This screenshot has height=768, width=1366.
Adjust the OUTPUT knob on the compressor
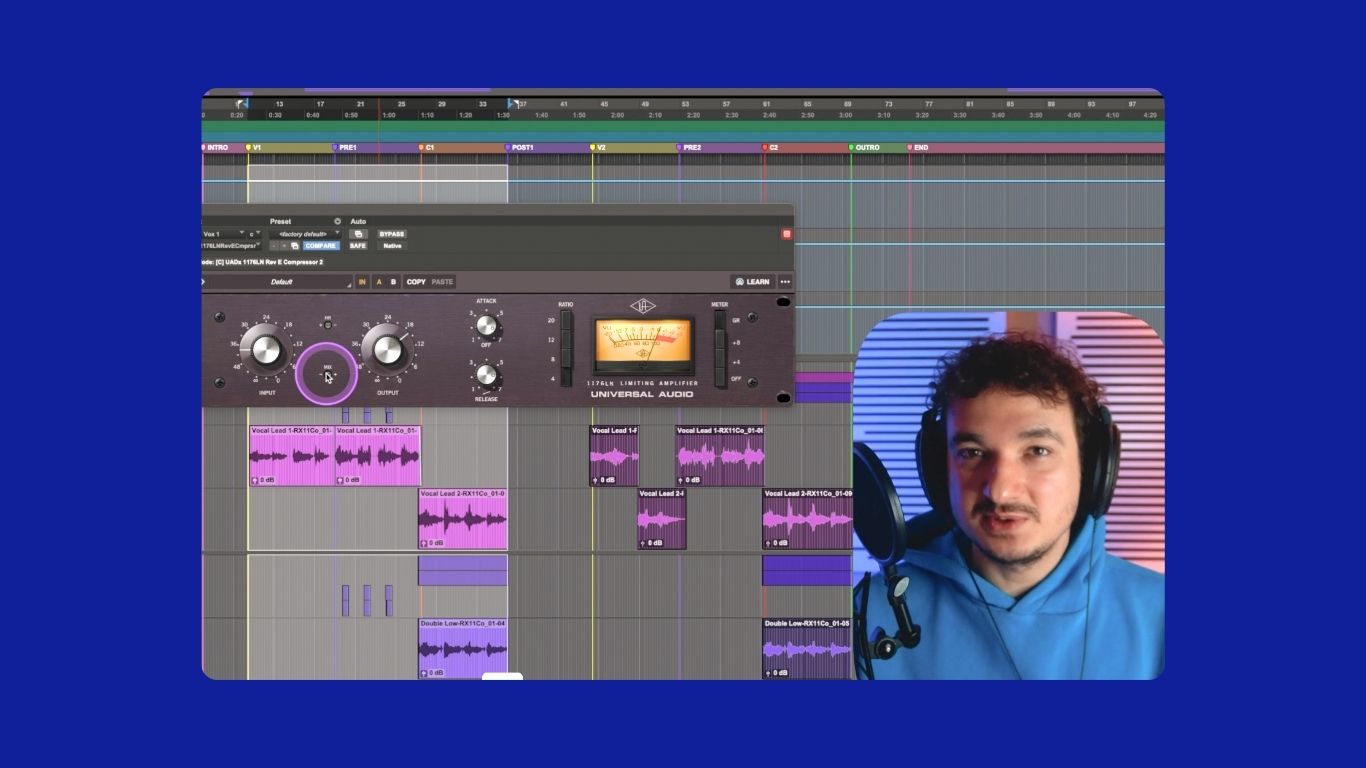387,350
